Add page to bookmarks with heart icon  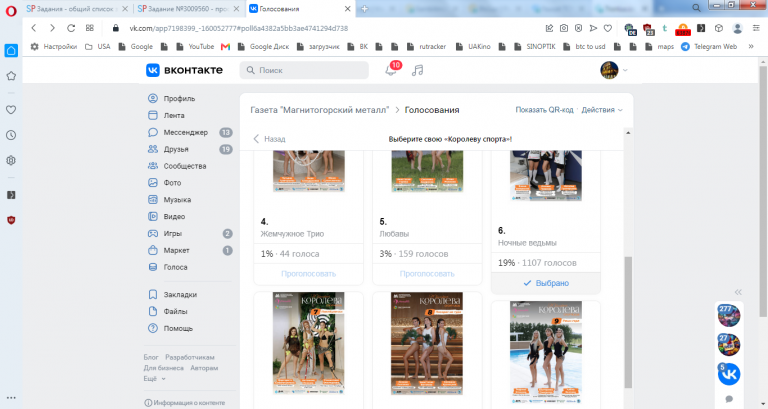coord(608,28)
